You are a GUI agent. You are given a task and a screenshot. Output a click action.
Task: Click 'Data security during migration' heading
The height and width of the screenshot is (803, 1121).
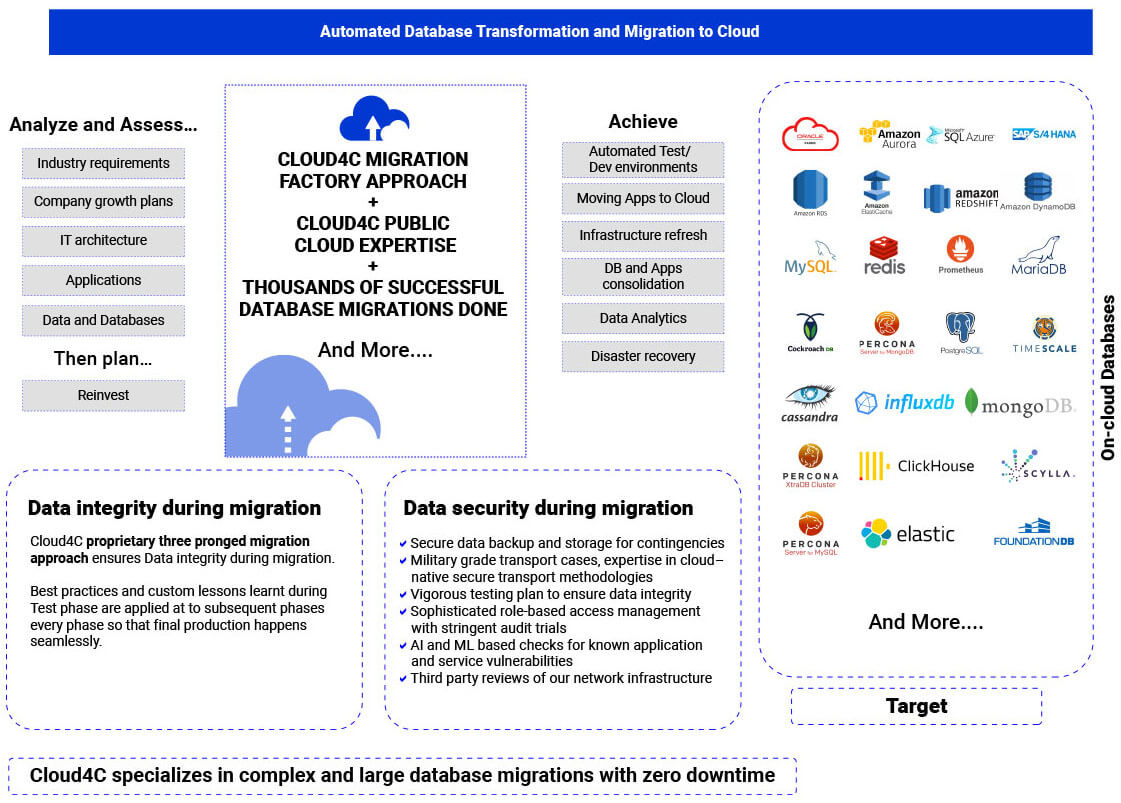[x=548, y=508]
